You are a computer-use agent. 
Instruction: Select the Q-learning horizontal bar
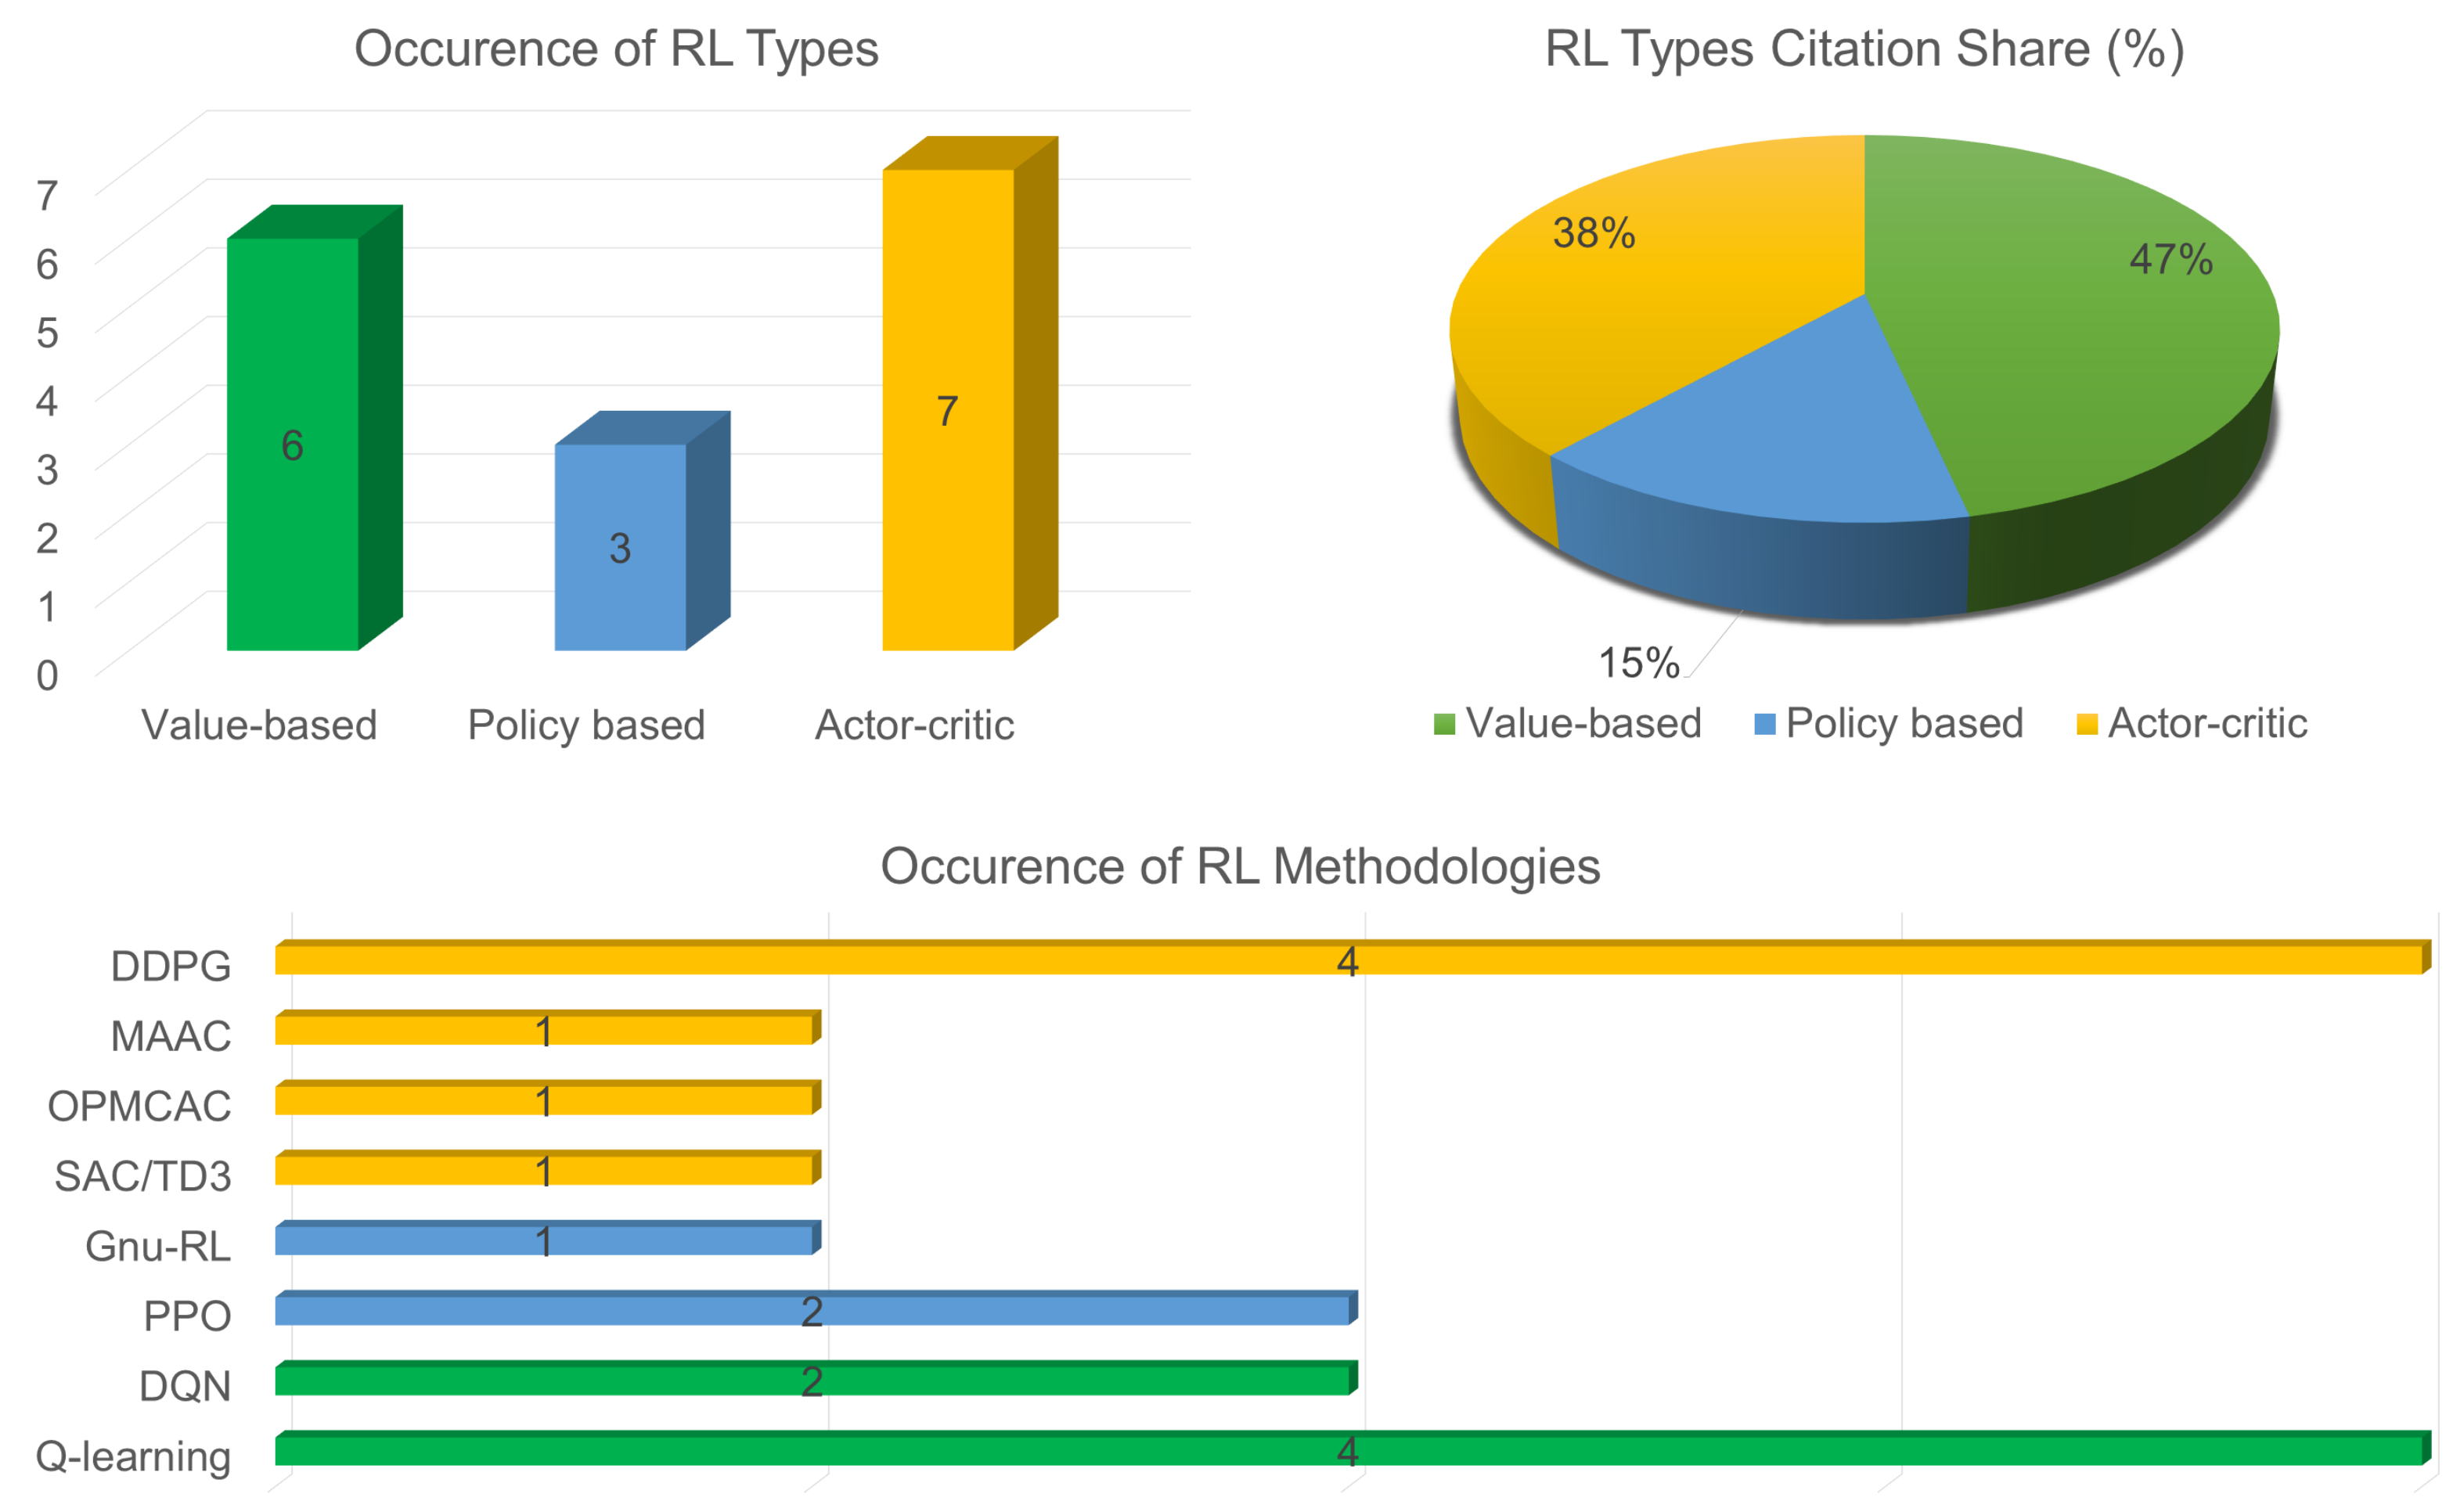1000,1451
